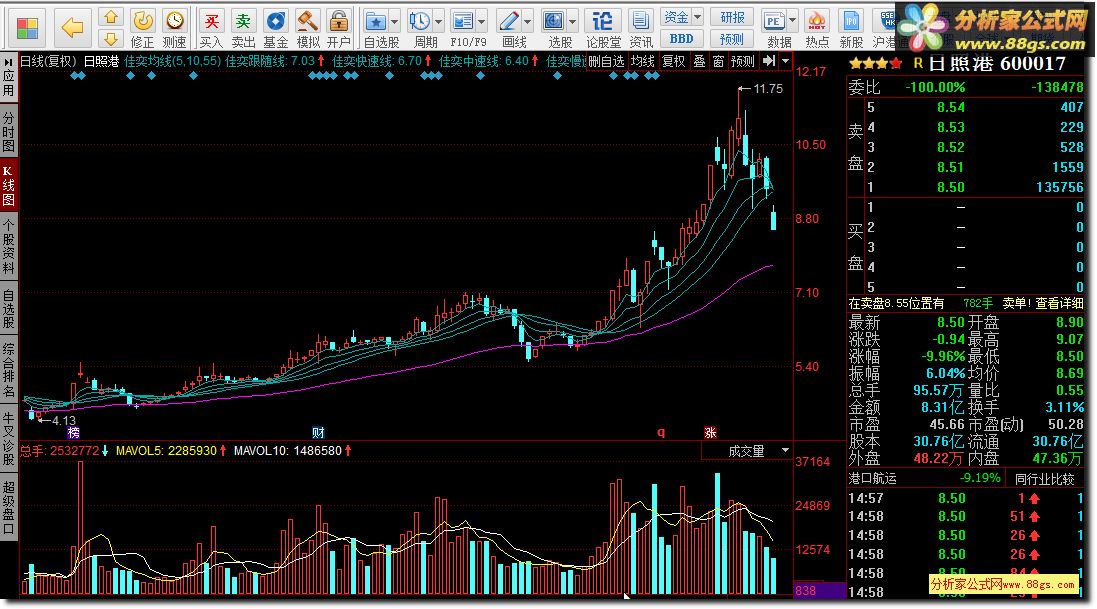Click the 买入 buy icon
Screen dimensions: 1097x609
(211, 29)
